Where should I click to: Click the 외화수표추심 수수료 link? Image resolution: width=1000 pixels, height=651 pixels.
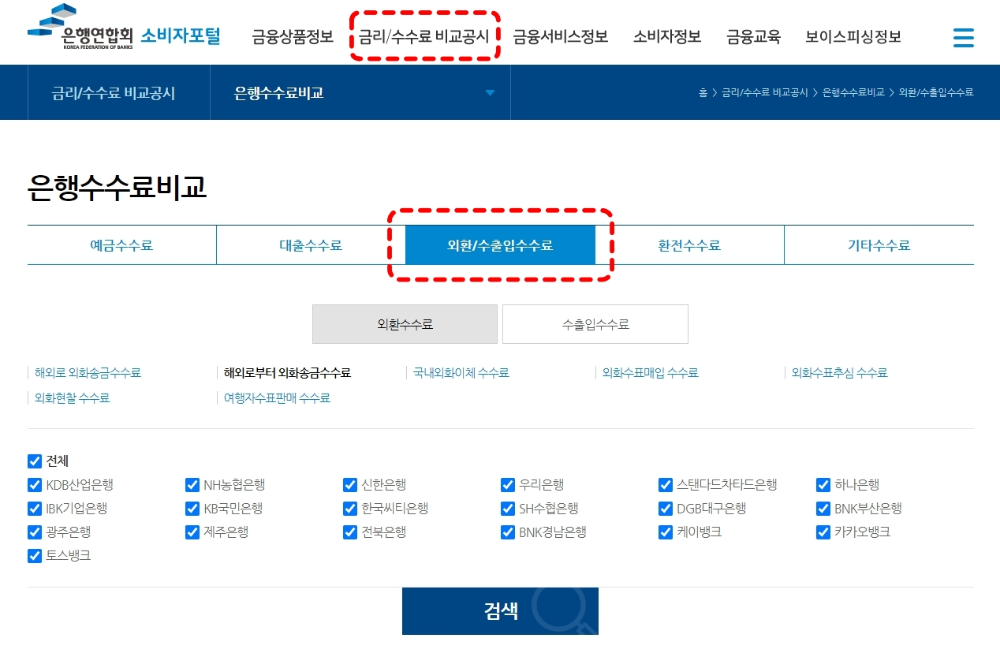pyautogui.click(x=839, y=372)
